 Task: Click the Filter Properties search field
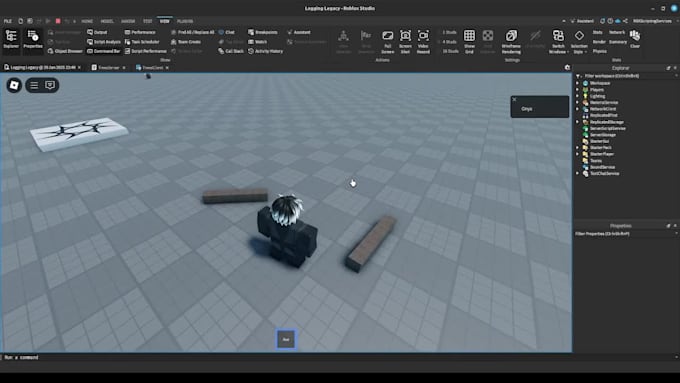pyautogui.click(x=626, y=233)
